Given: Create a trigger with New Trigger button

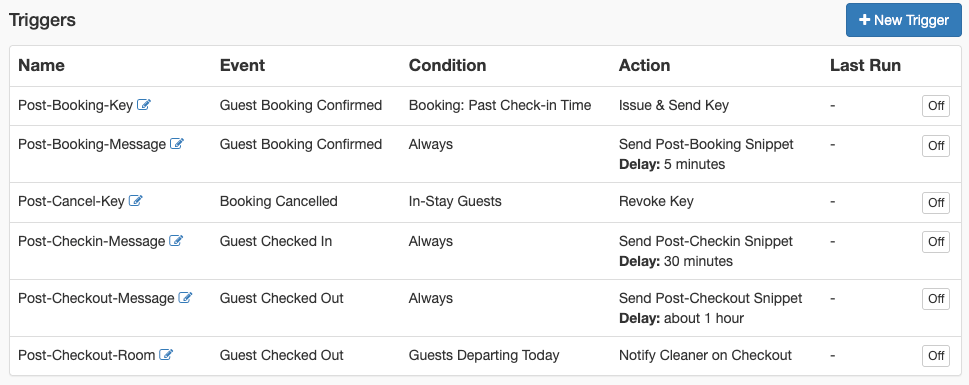Looking at the screenshot, I should tap(903, 20).
